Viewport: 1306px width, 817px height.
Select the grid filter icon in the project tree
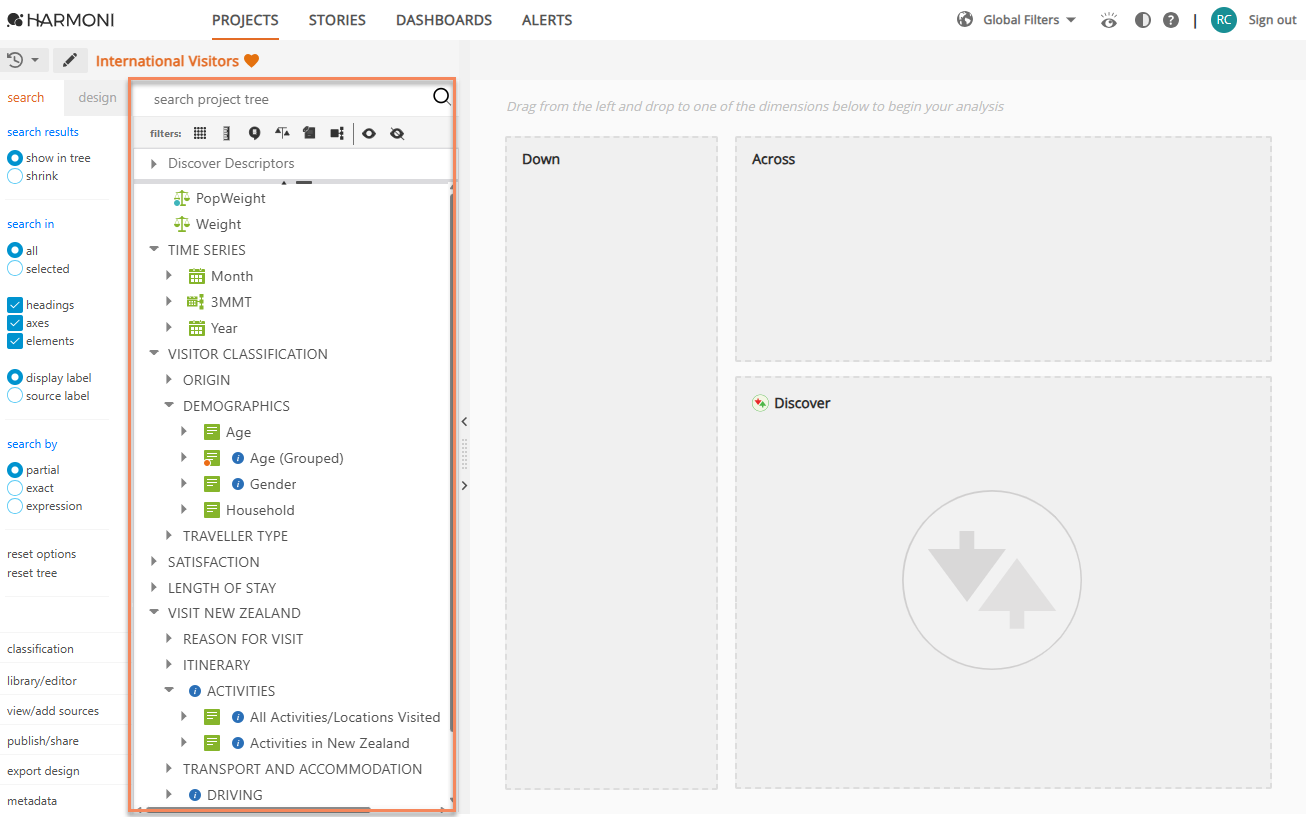click(x=199, y=132)
